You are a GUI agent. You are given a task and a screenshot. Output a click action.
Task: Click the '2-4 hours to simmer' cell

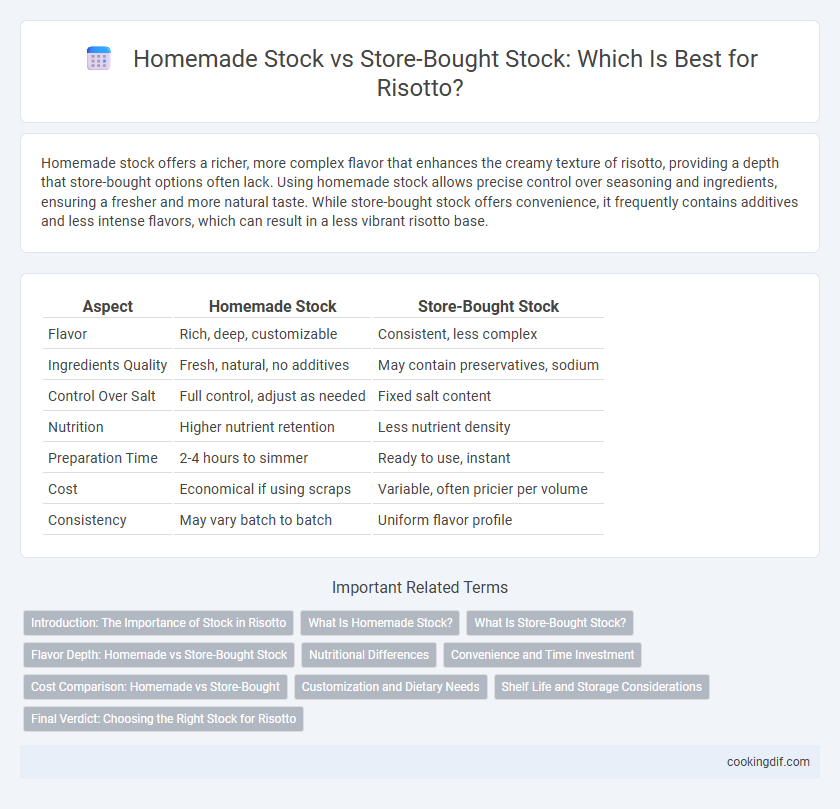[x=244, y=458]
